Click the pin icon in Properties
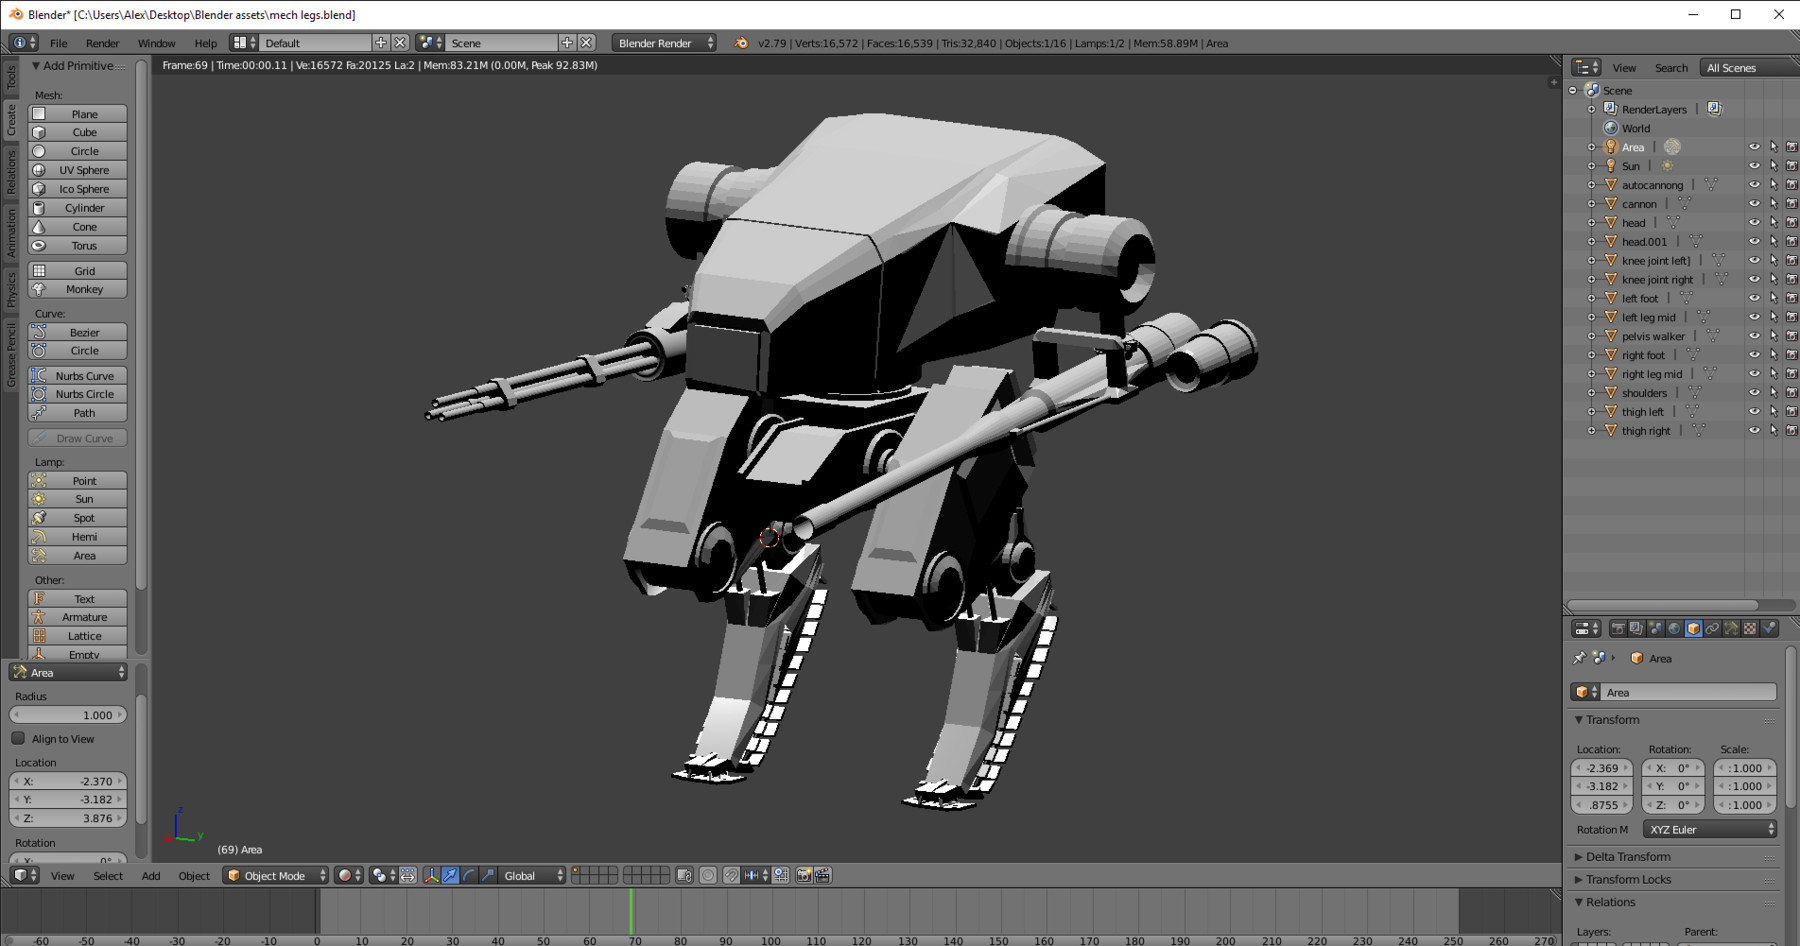Viewport: 1800px width, 946px height. tap(1579, 658)
